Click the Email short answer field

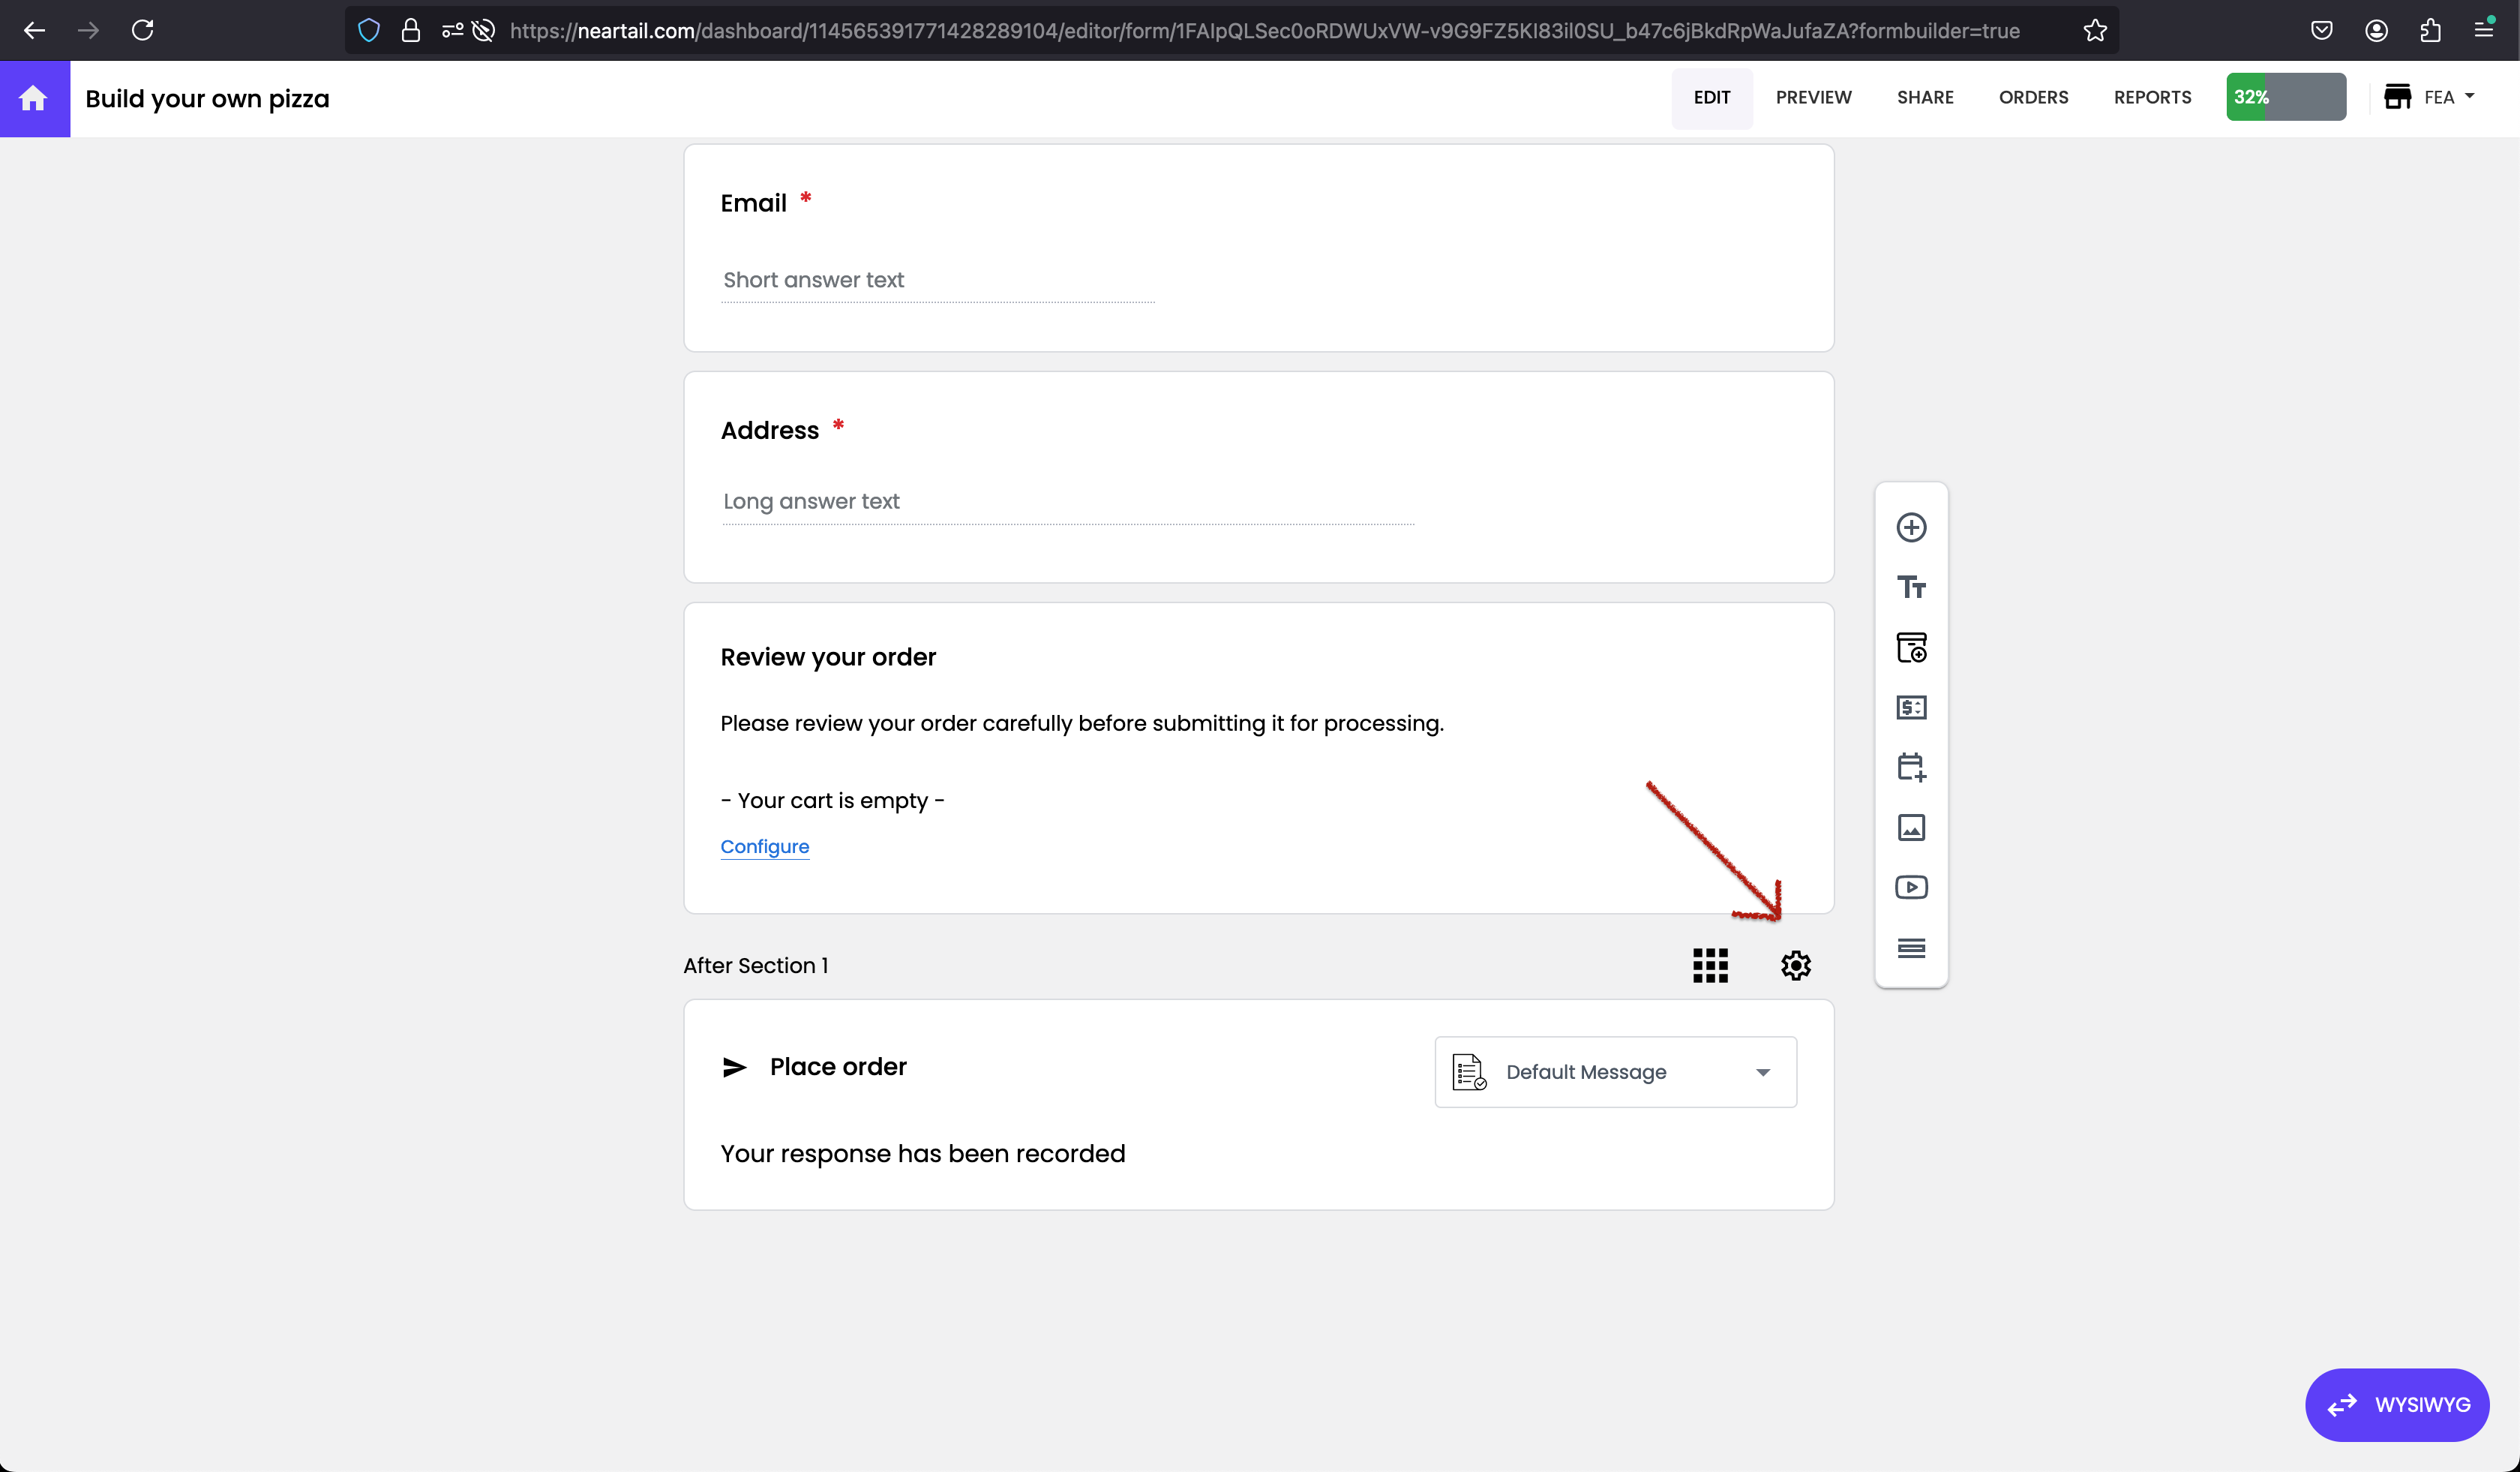tap(937, 280)
